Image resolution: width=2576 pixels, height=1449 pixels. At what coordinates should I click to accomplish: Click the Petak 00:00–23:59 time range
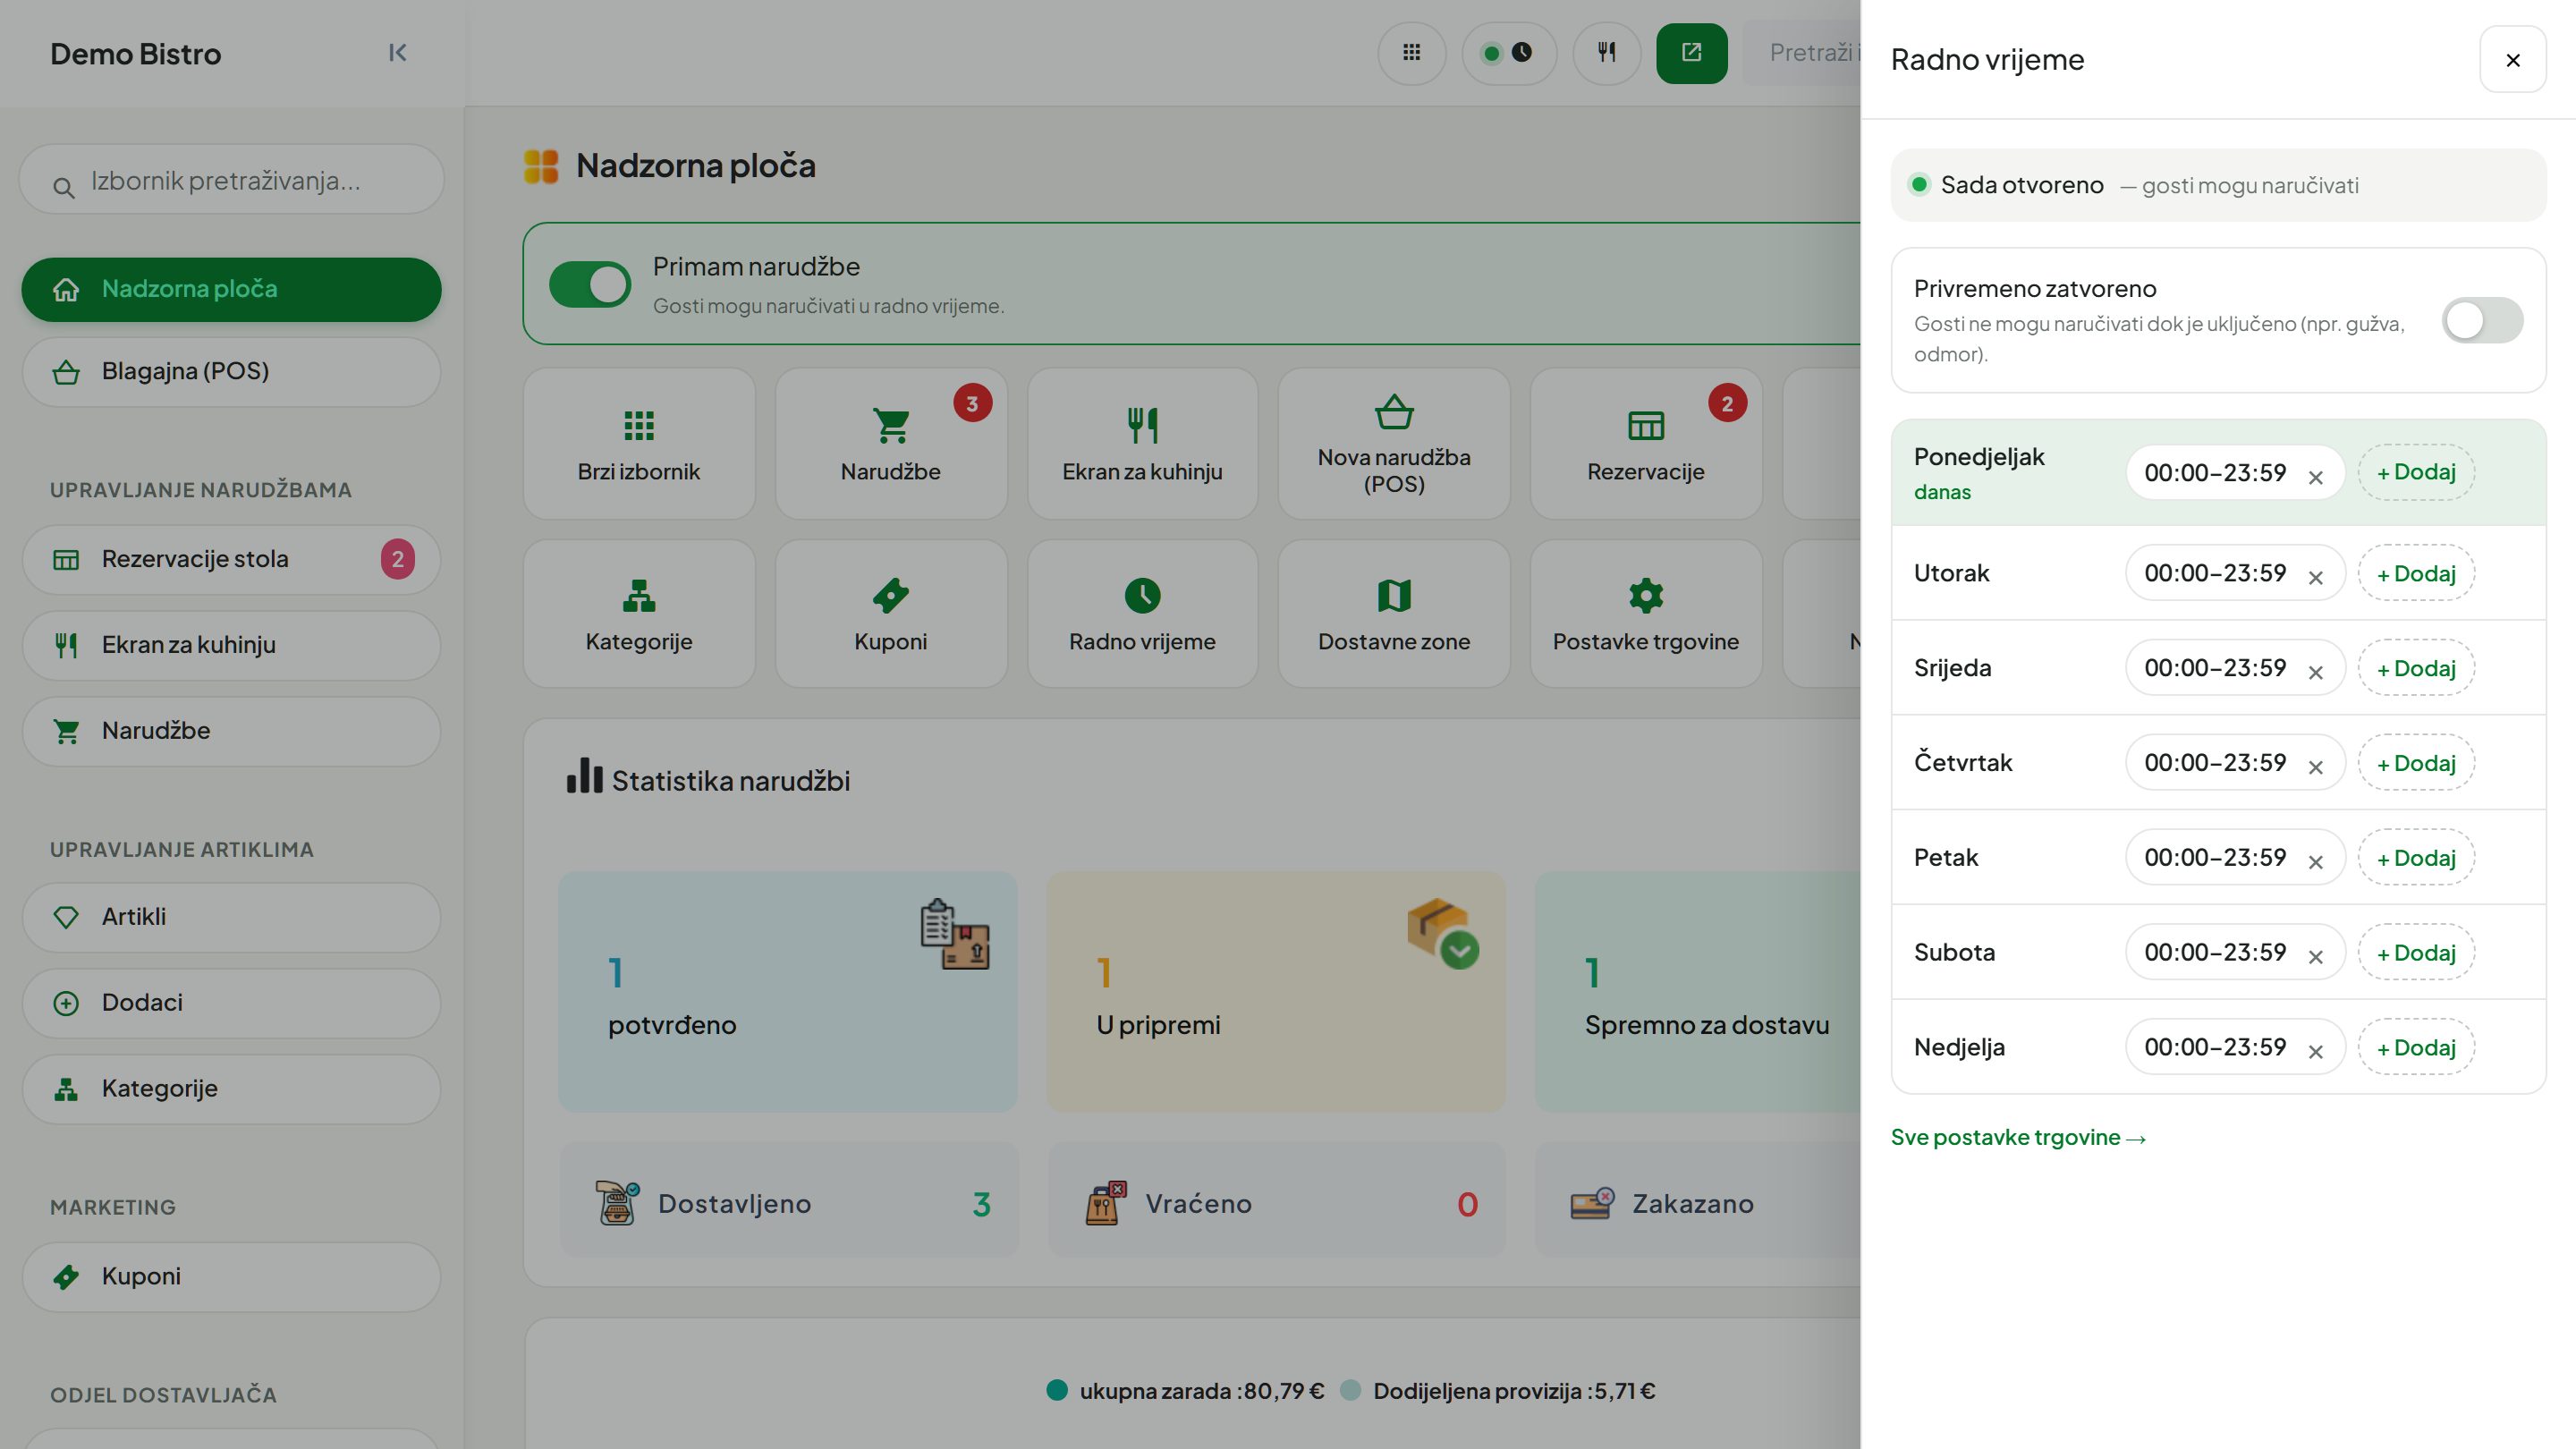[x=2215, y=858]
